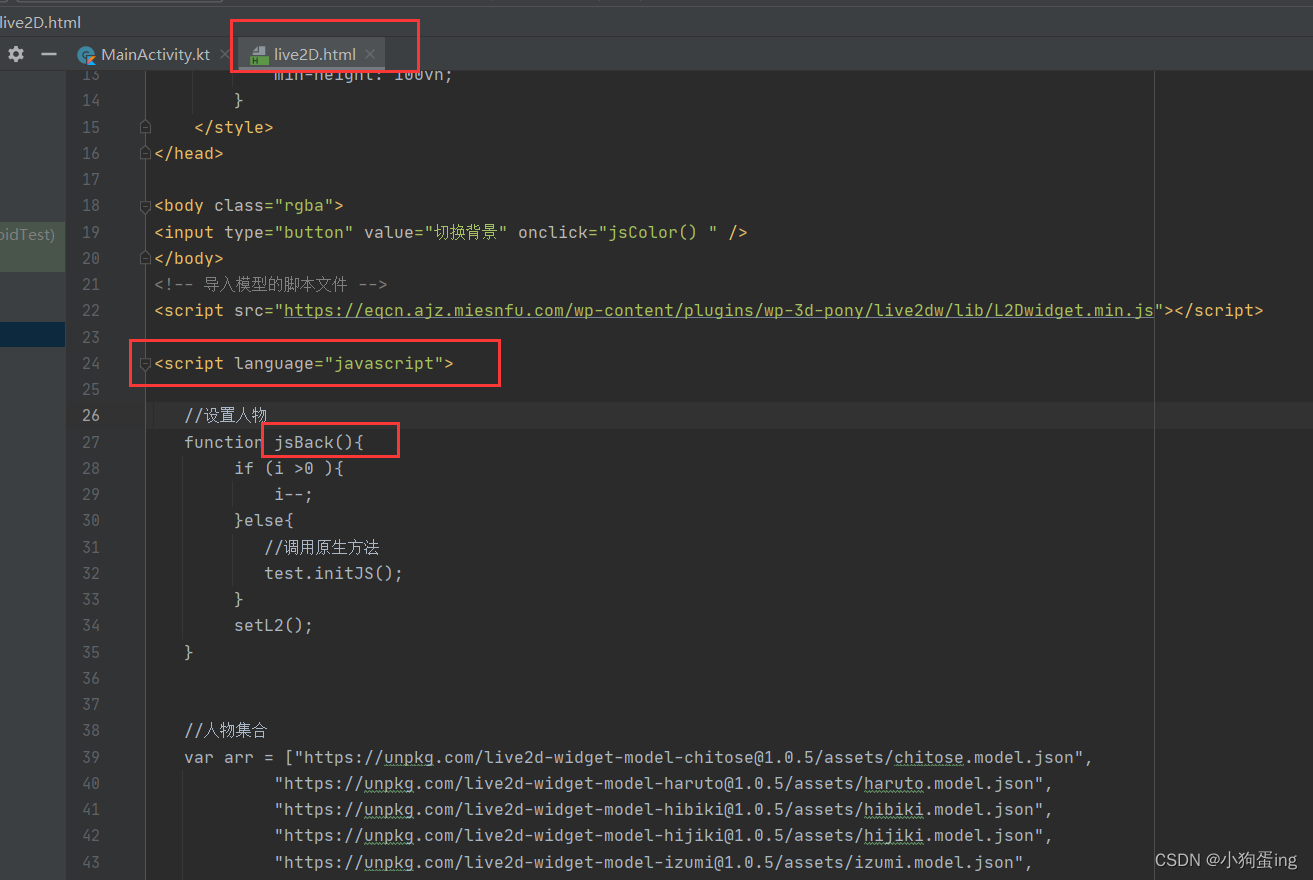Click the live2D.html breadcrumb at the top
Image resolution: width=1313 pixels, height=880 pixels.
pos(41,22)
